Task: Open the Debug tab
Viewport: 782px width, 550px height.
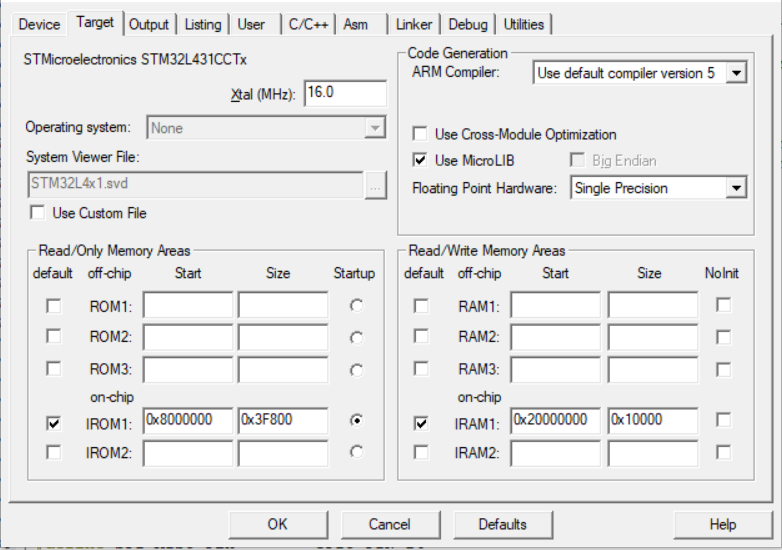Action: click(468, 24)
